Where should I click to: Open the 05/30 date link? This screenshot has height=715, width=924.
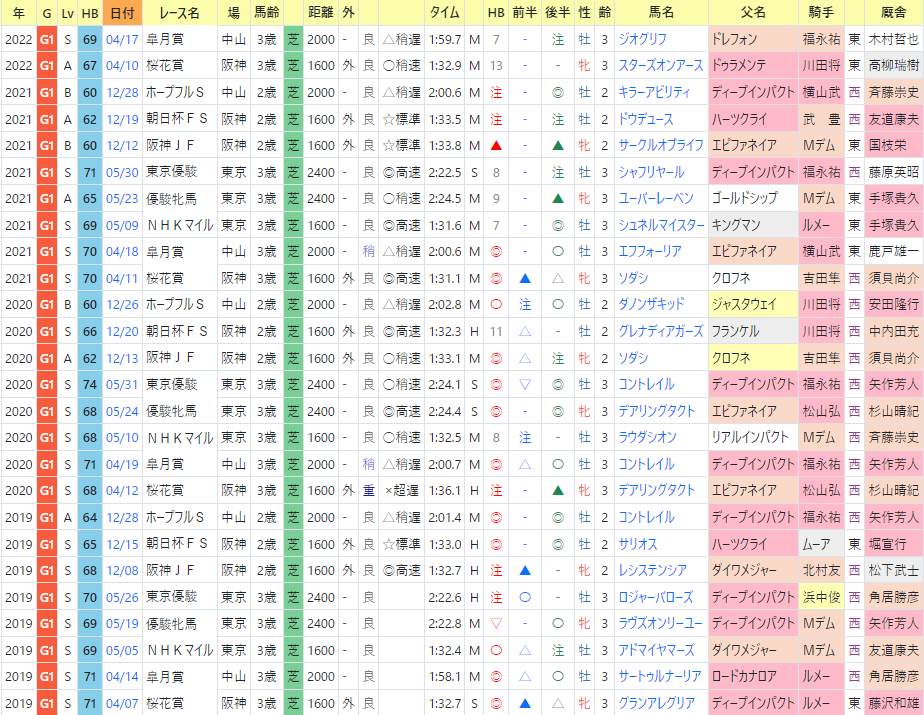(x=122, y=172)
